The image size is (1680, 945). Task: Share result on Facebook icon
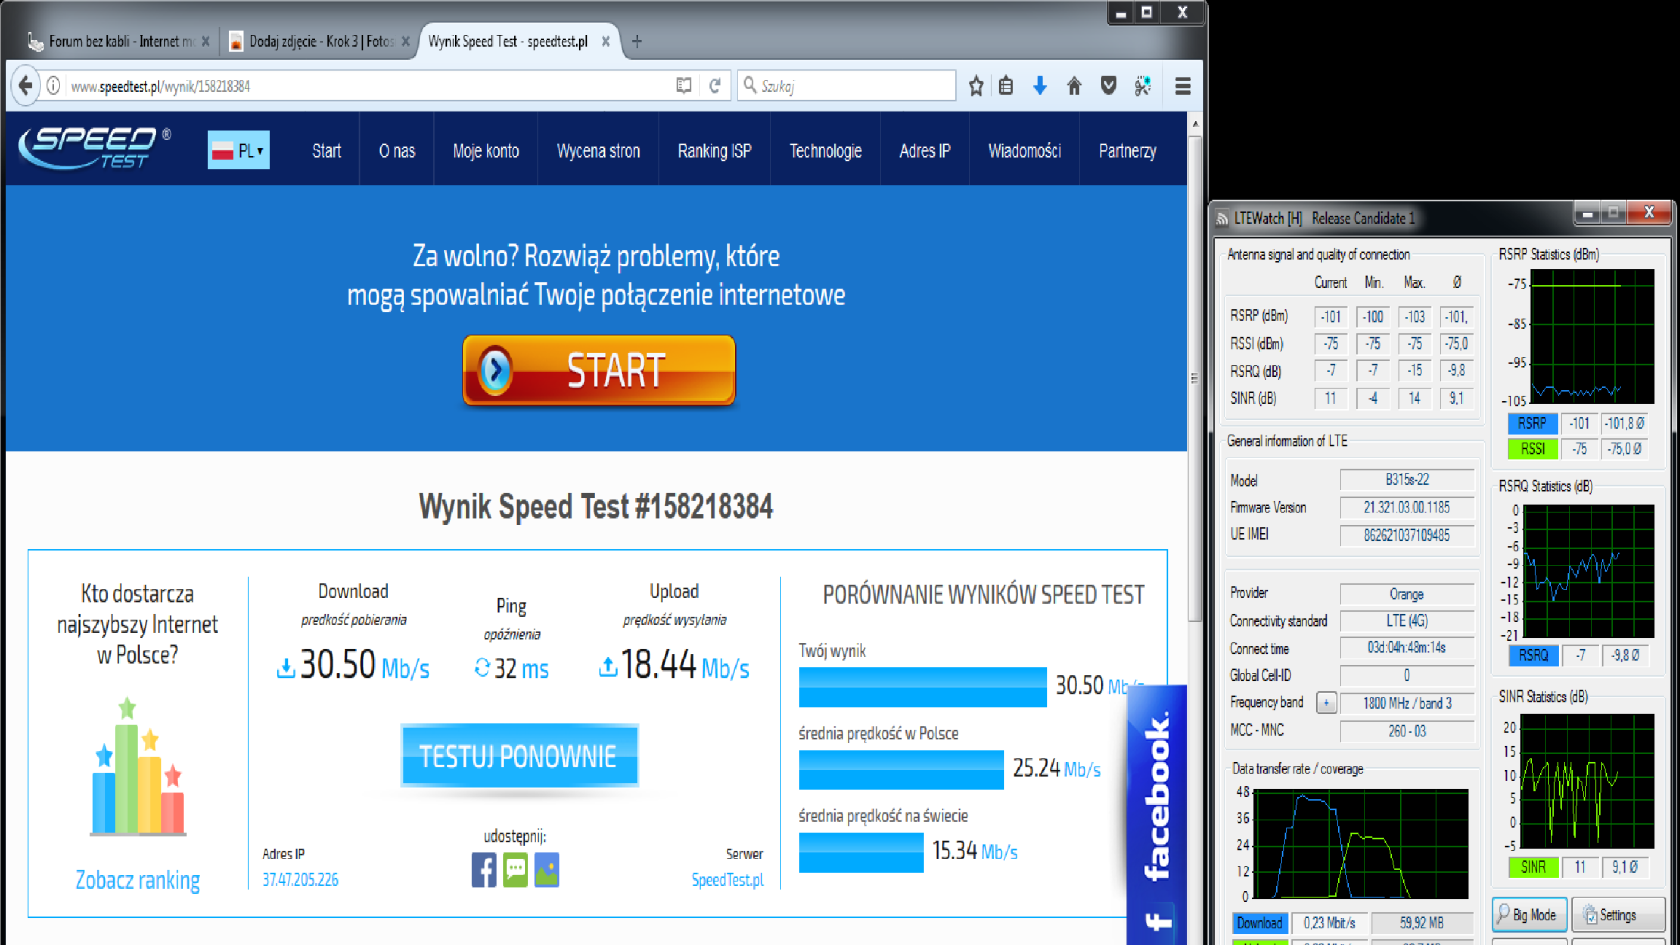[x=484, y=870]
